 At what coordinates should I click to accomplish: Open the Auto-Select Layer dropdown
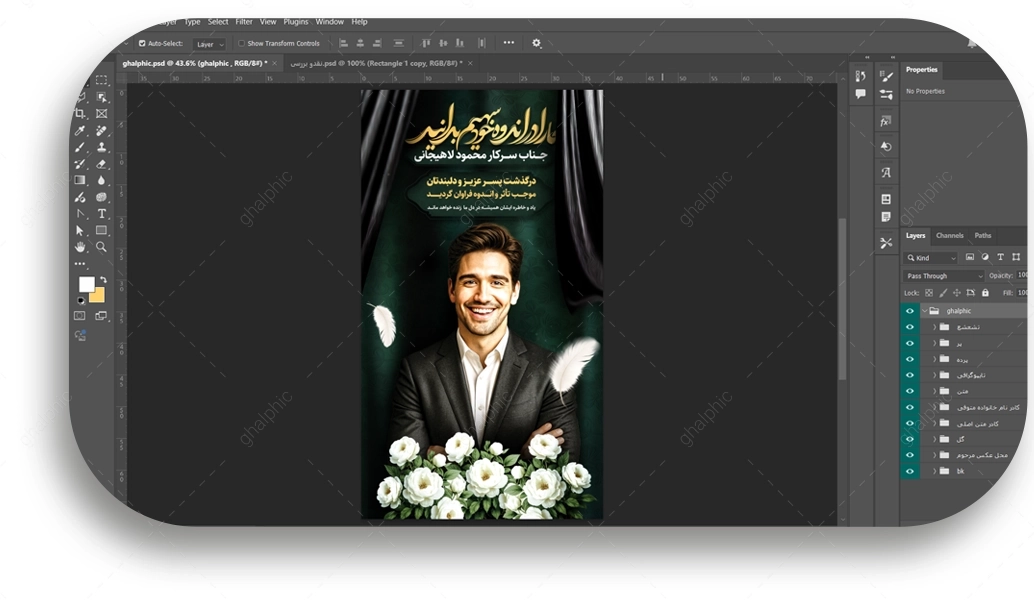point(209,44)
